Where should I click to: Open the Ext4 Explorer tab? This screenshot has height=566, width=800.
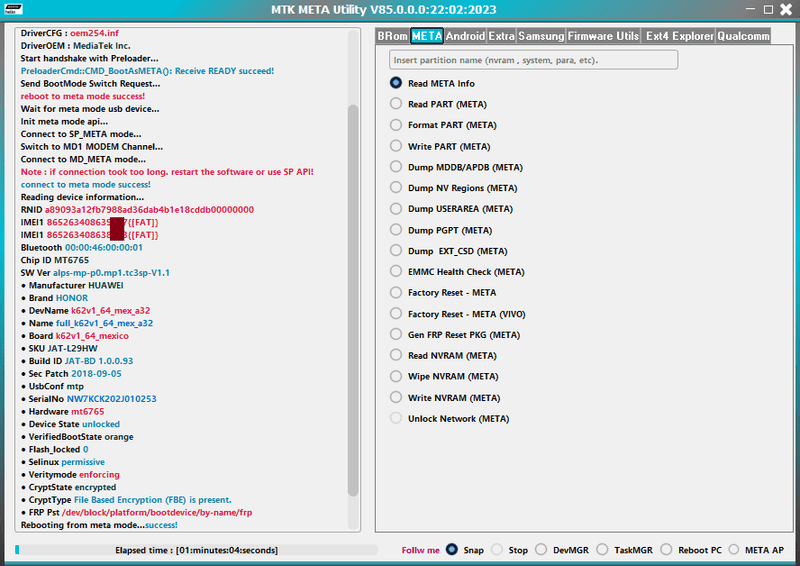click(679, 36)
